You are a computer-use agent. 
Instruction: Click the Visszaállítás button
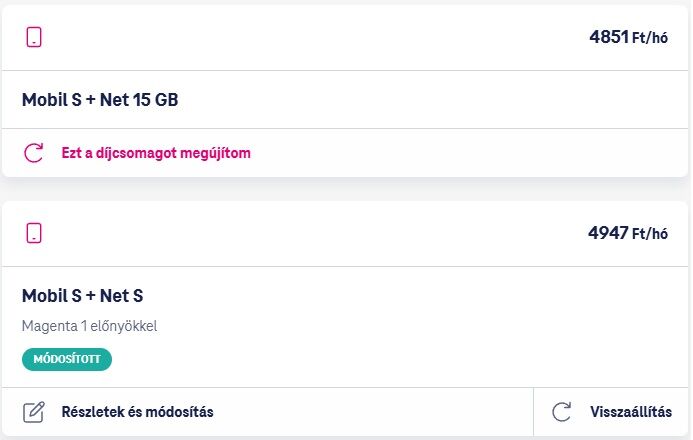point(612,412)
